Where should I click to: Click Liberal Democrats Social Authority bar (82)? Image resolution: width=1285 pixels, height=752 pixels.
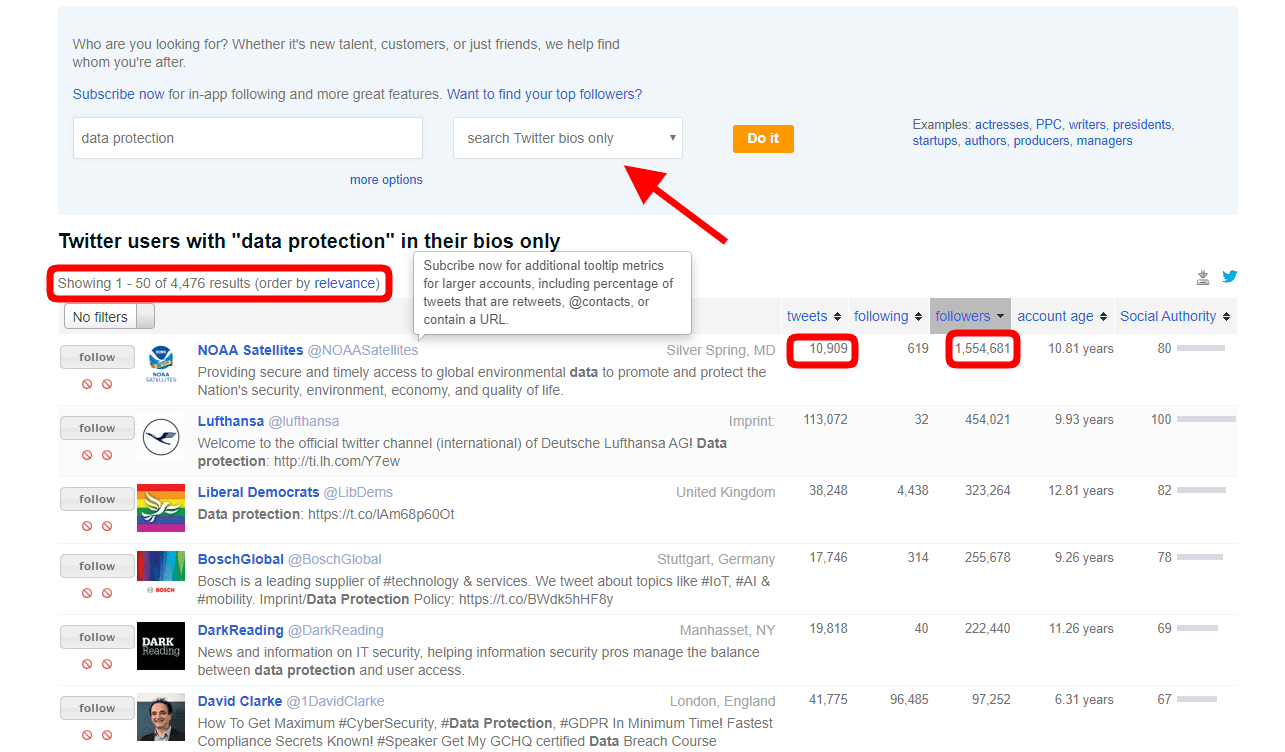(x=1201, y=491)
